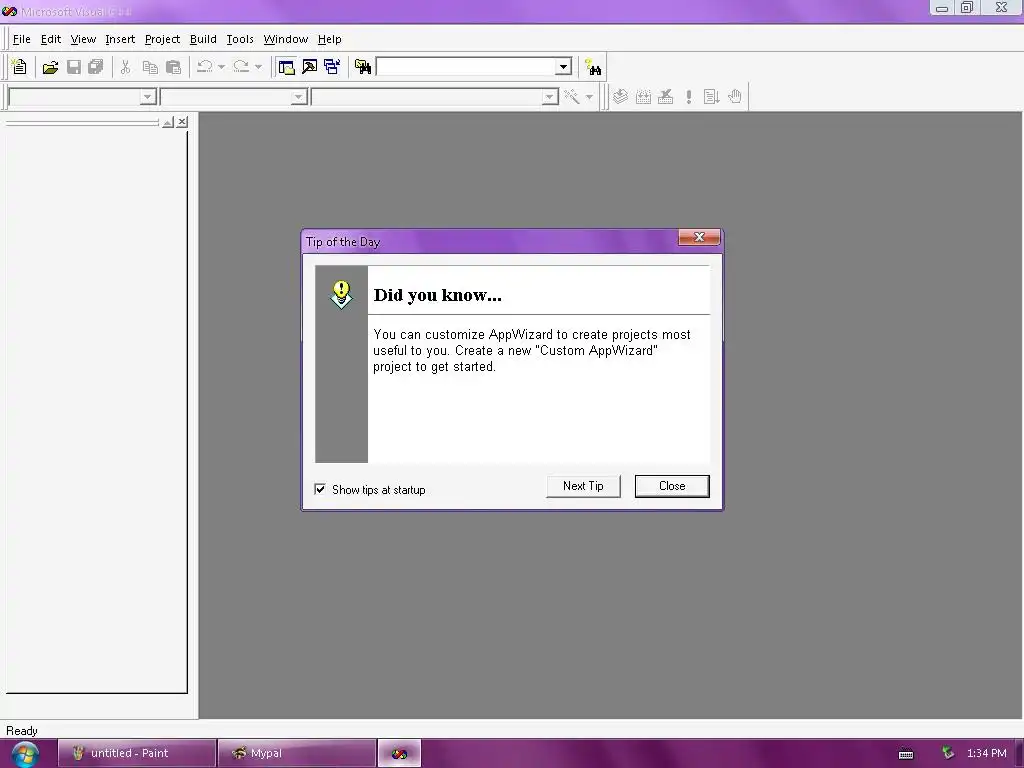Click inside the Find text field
This screenshot has width=1024, height=768.
tap(466, 67)
